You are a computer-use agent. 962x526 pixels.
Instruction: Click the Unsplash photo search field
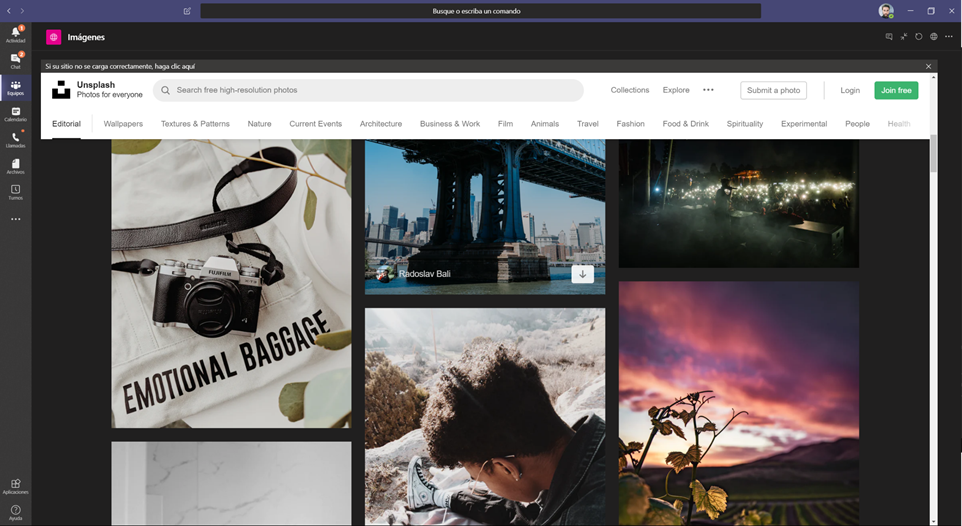click(370, 90)
